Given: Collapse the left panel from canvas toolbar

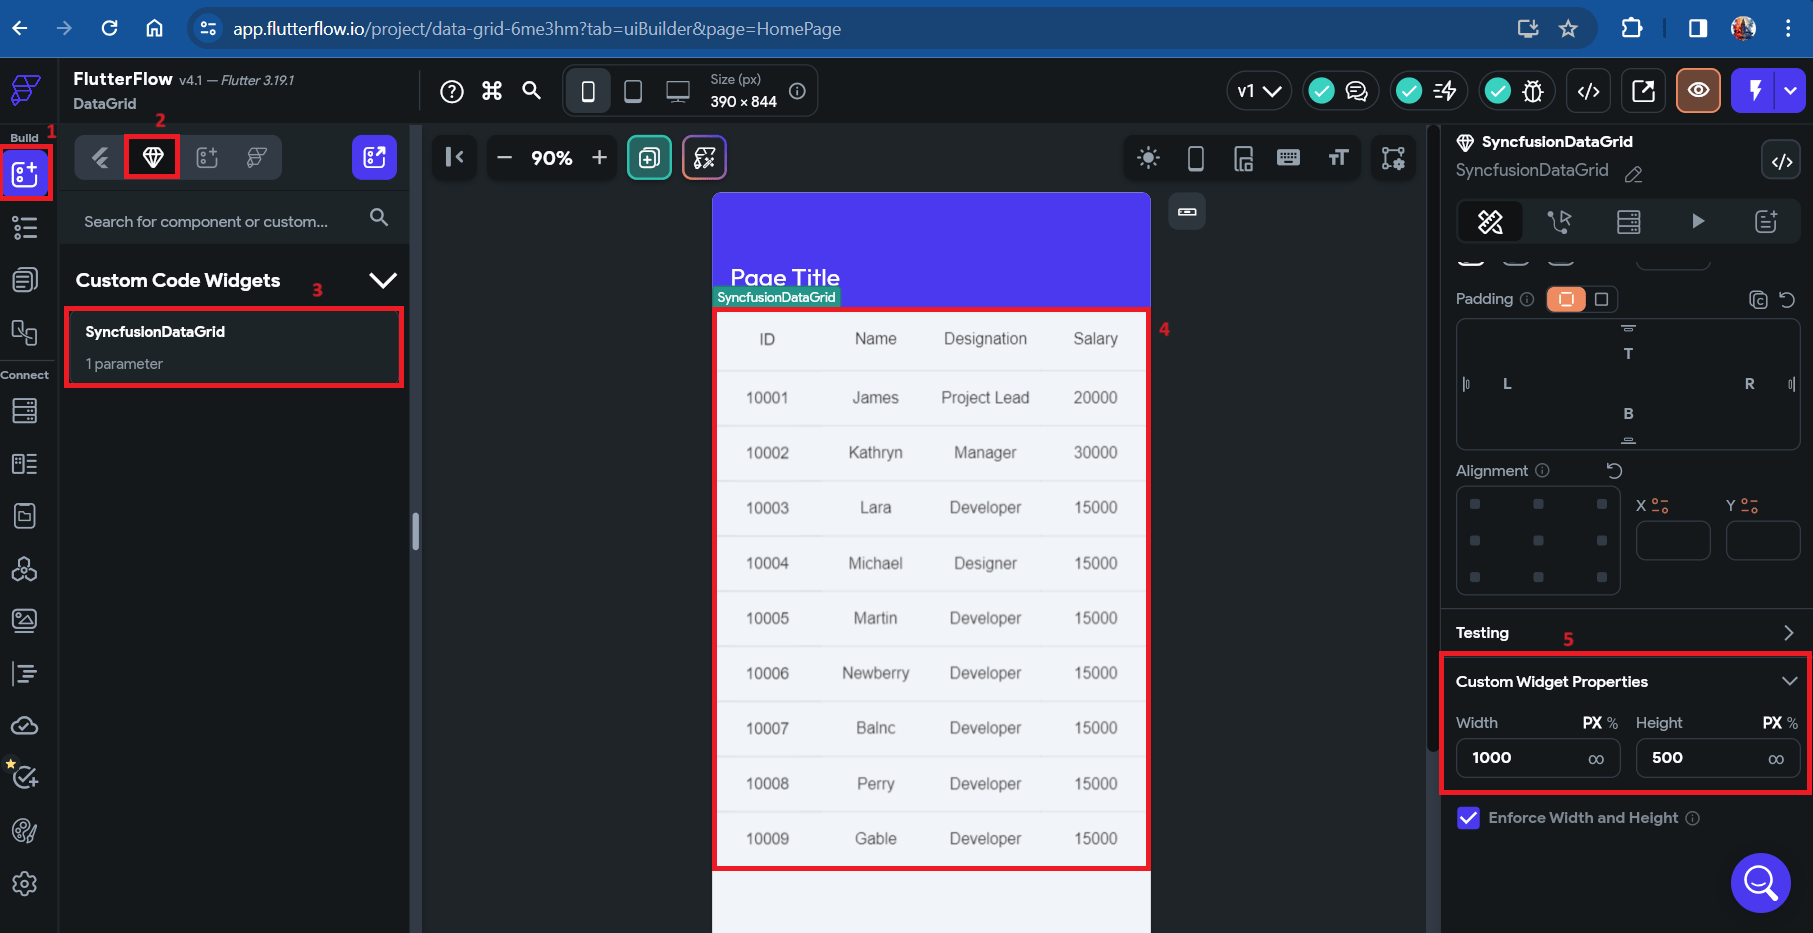Looking at the screenshot, I should pyautogui.click(x=454, y=157).
